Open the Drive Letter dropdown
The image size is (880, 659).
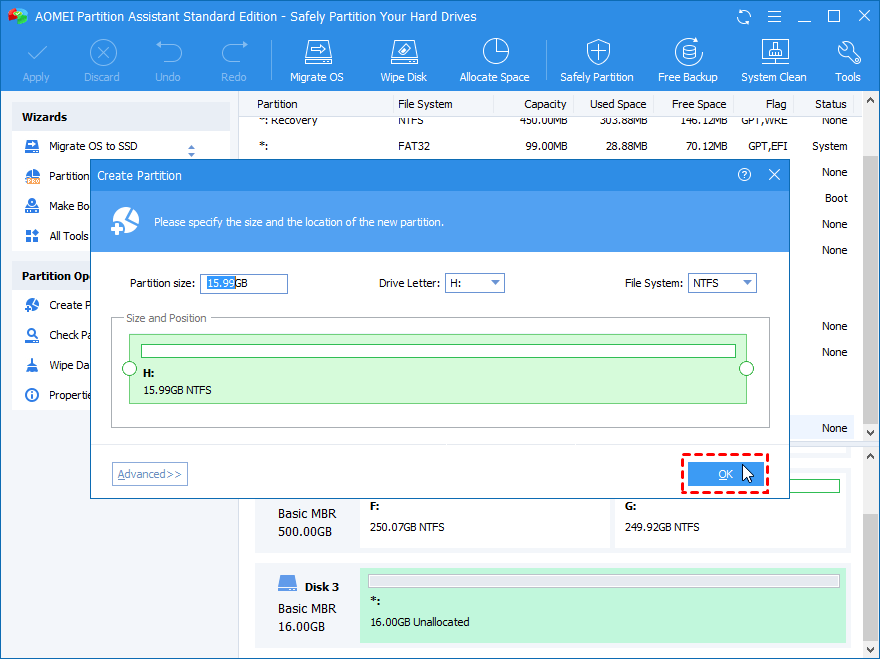click(x=475, y=283)
